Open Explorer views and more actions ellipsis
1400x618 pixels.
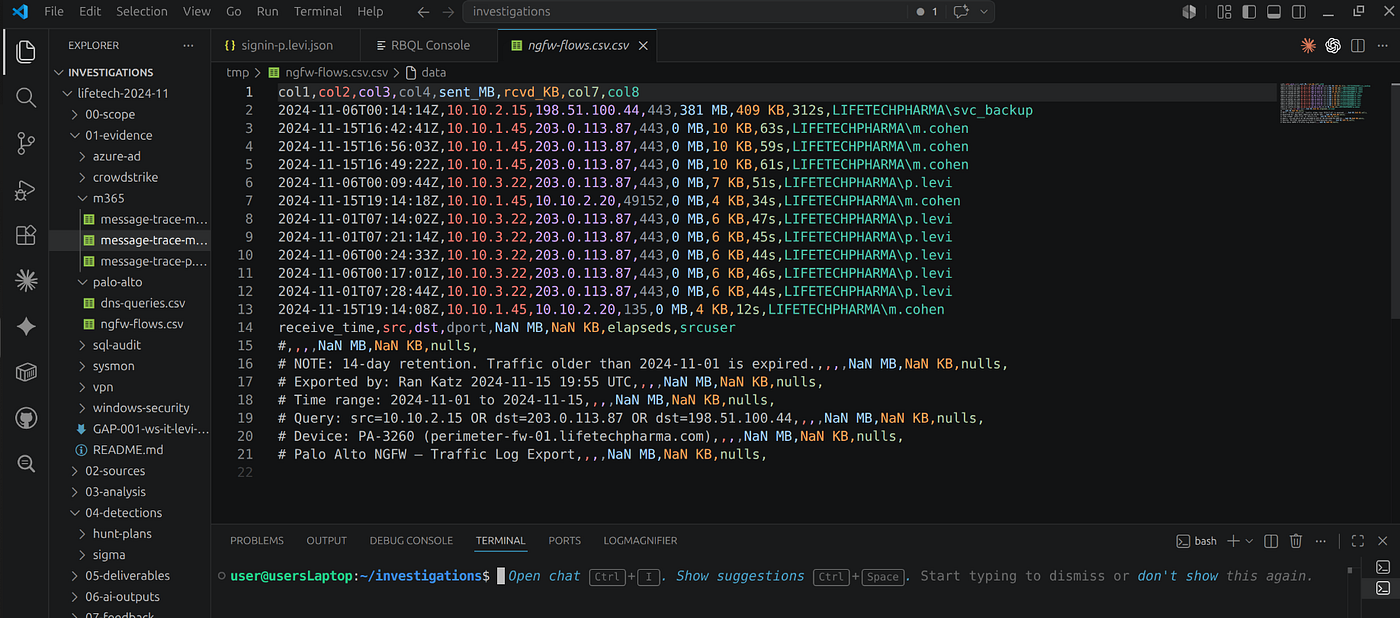(x=189, y=46)
